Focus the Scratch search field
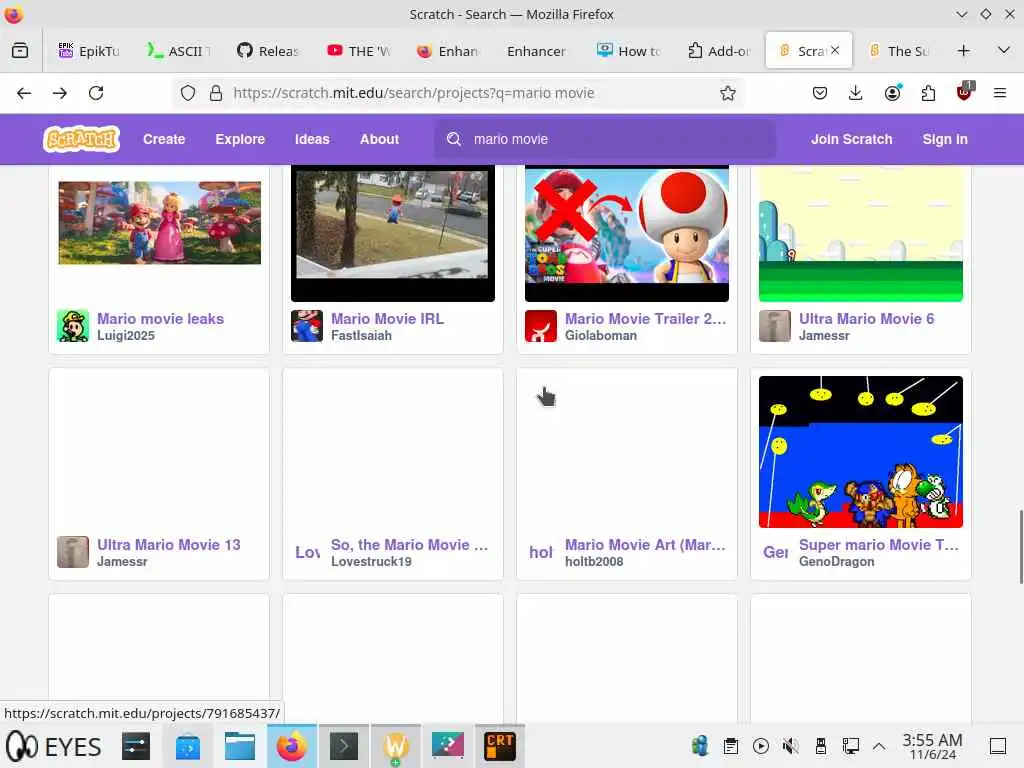 coord(605,139)
